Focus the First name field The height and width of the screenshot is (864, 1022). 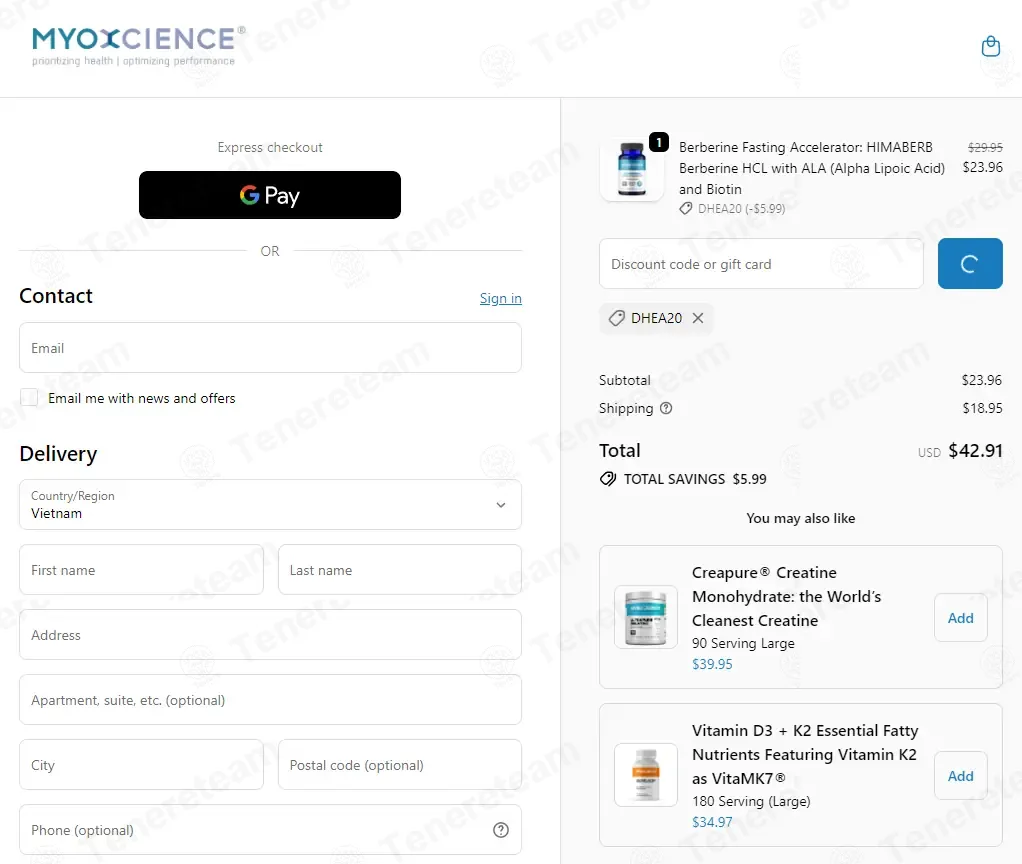[x=141, y=570]
